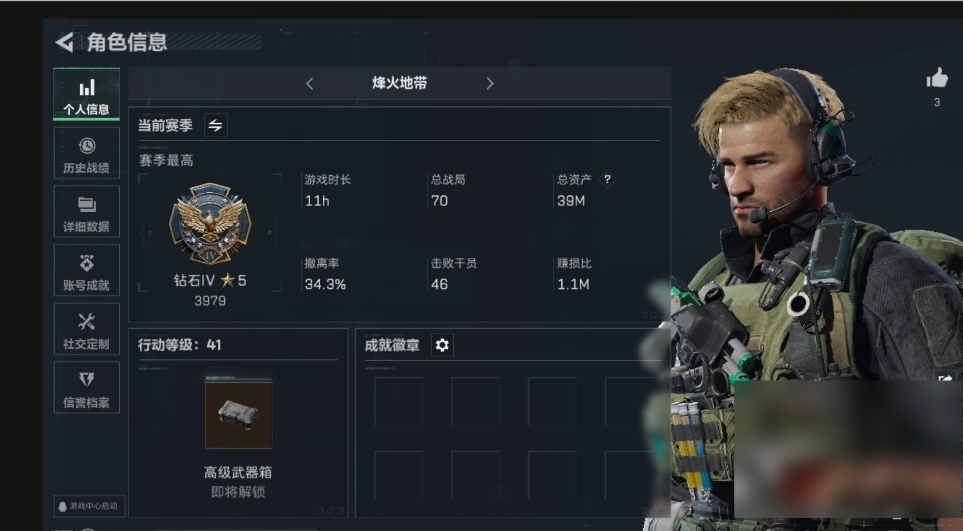Switch to the previous mode with the left chevron
Viewport: 963px width, 531px height.
[x=310, y=83]
